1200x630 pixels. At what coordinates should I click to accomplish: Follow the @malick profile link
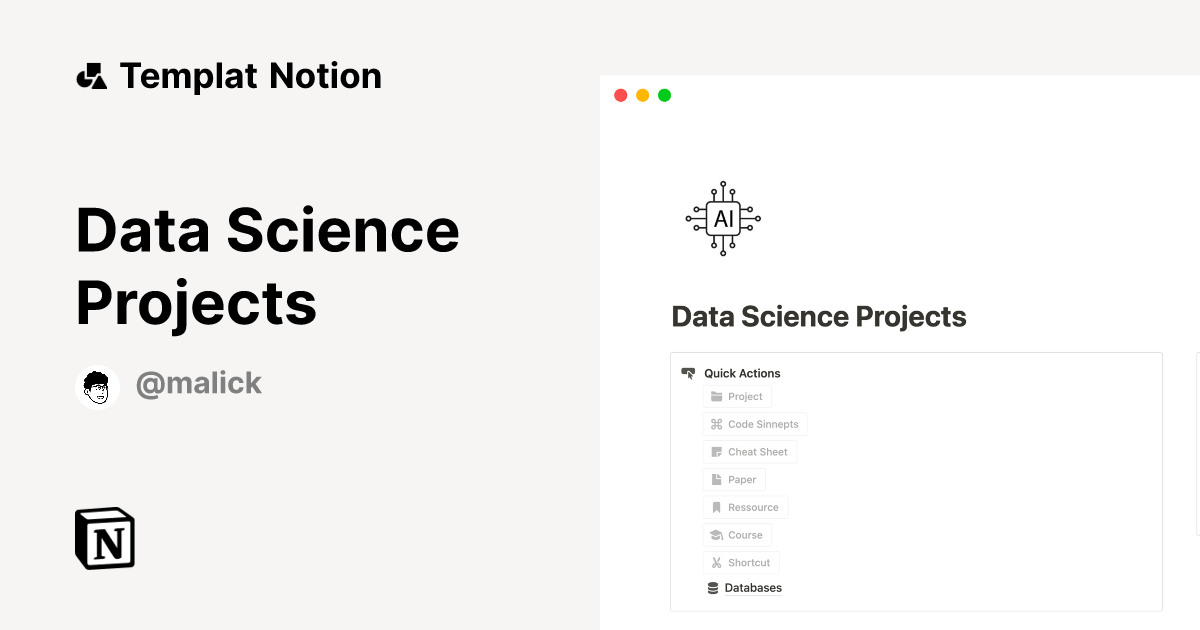click(199, 384)
